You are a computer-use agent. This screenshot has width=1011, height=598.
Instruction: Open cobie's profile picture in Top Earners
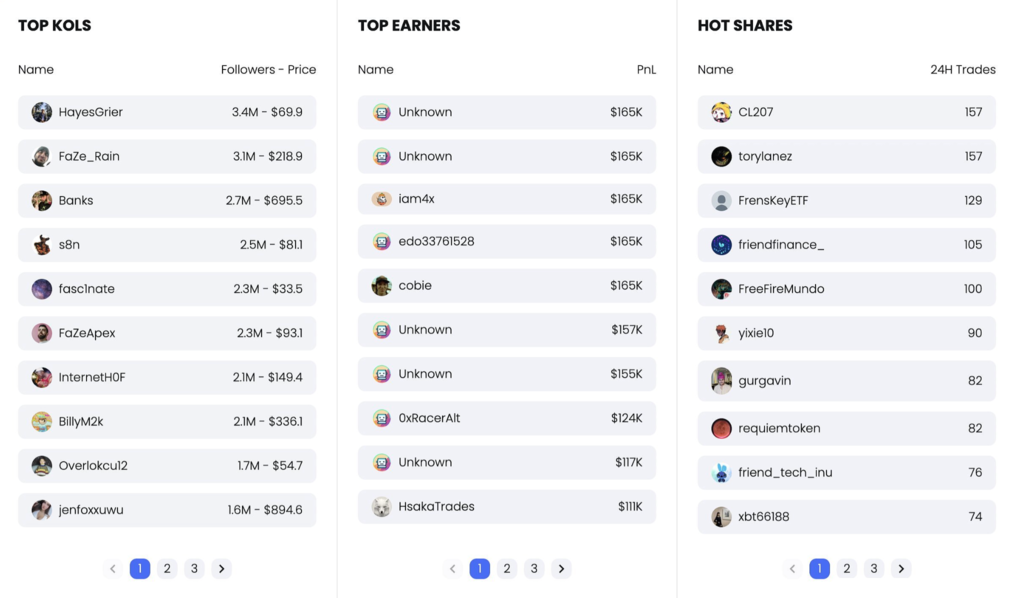tap(382, 286)
